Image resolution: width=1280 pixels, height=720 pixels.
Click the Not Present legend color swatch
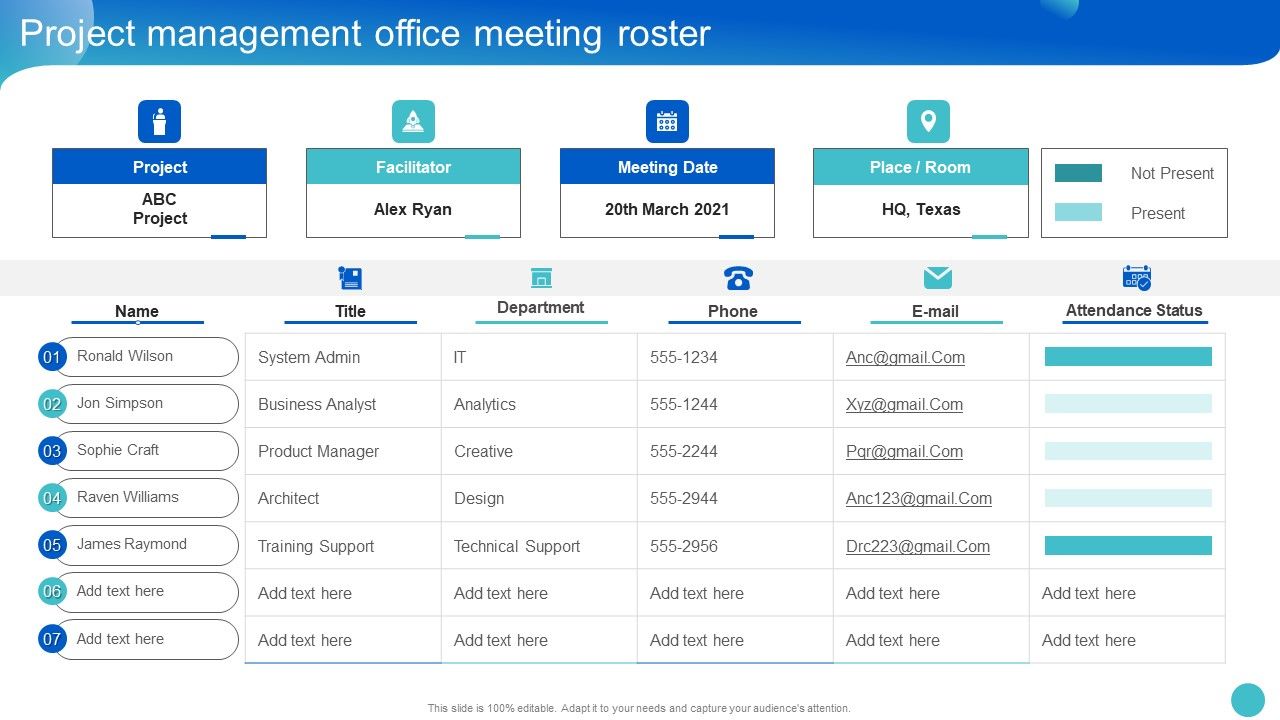1078,173
